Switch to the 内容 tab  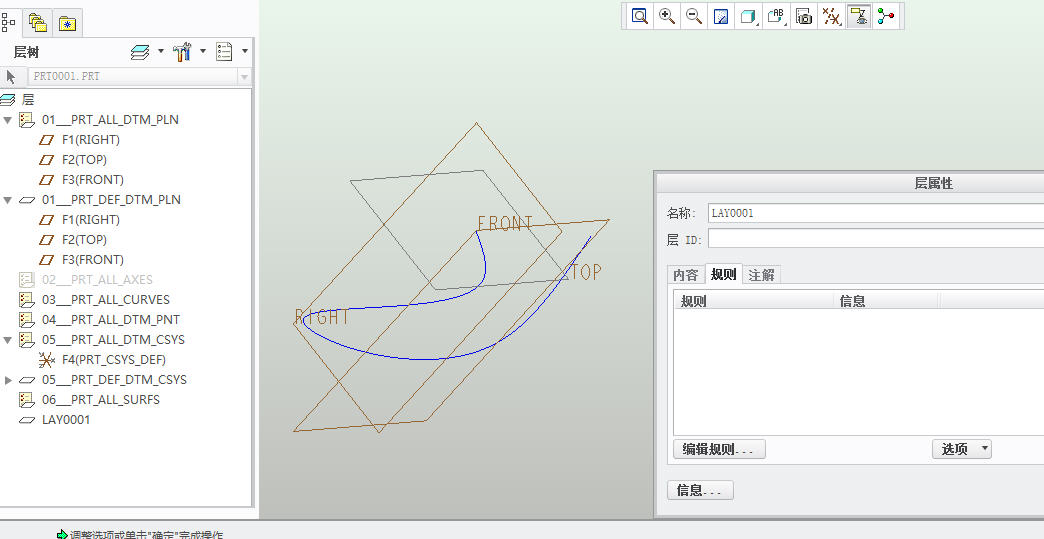686,275
